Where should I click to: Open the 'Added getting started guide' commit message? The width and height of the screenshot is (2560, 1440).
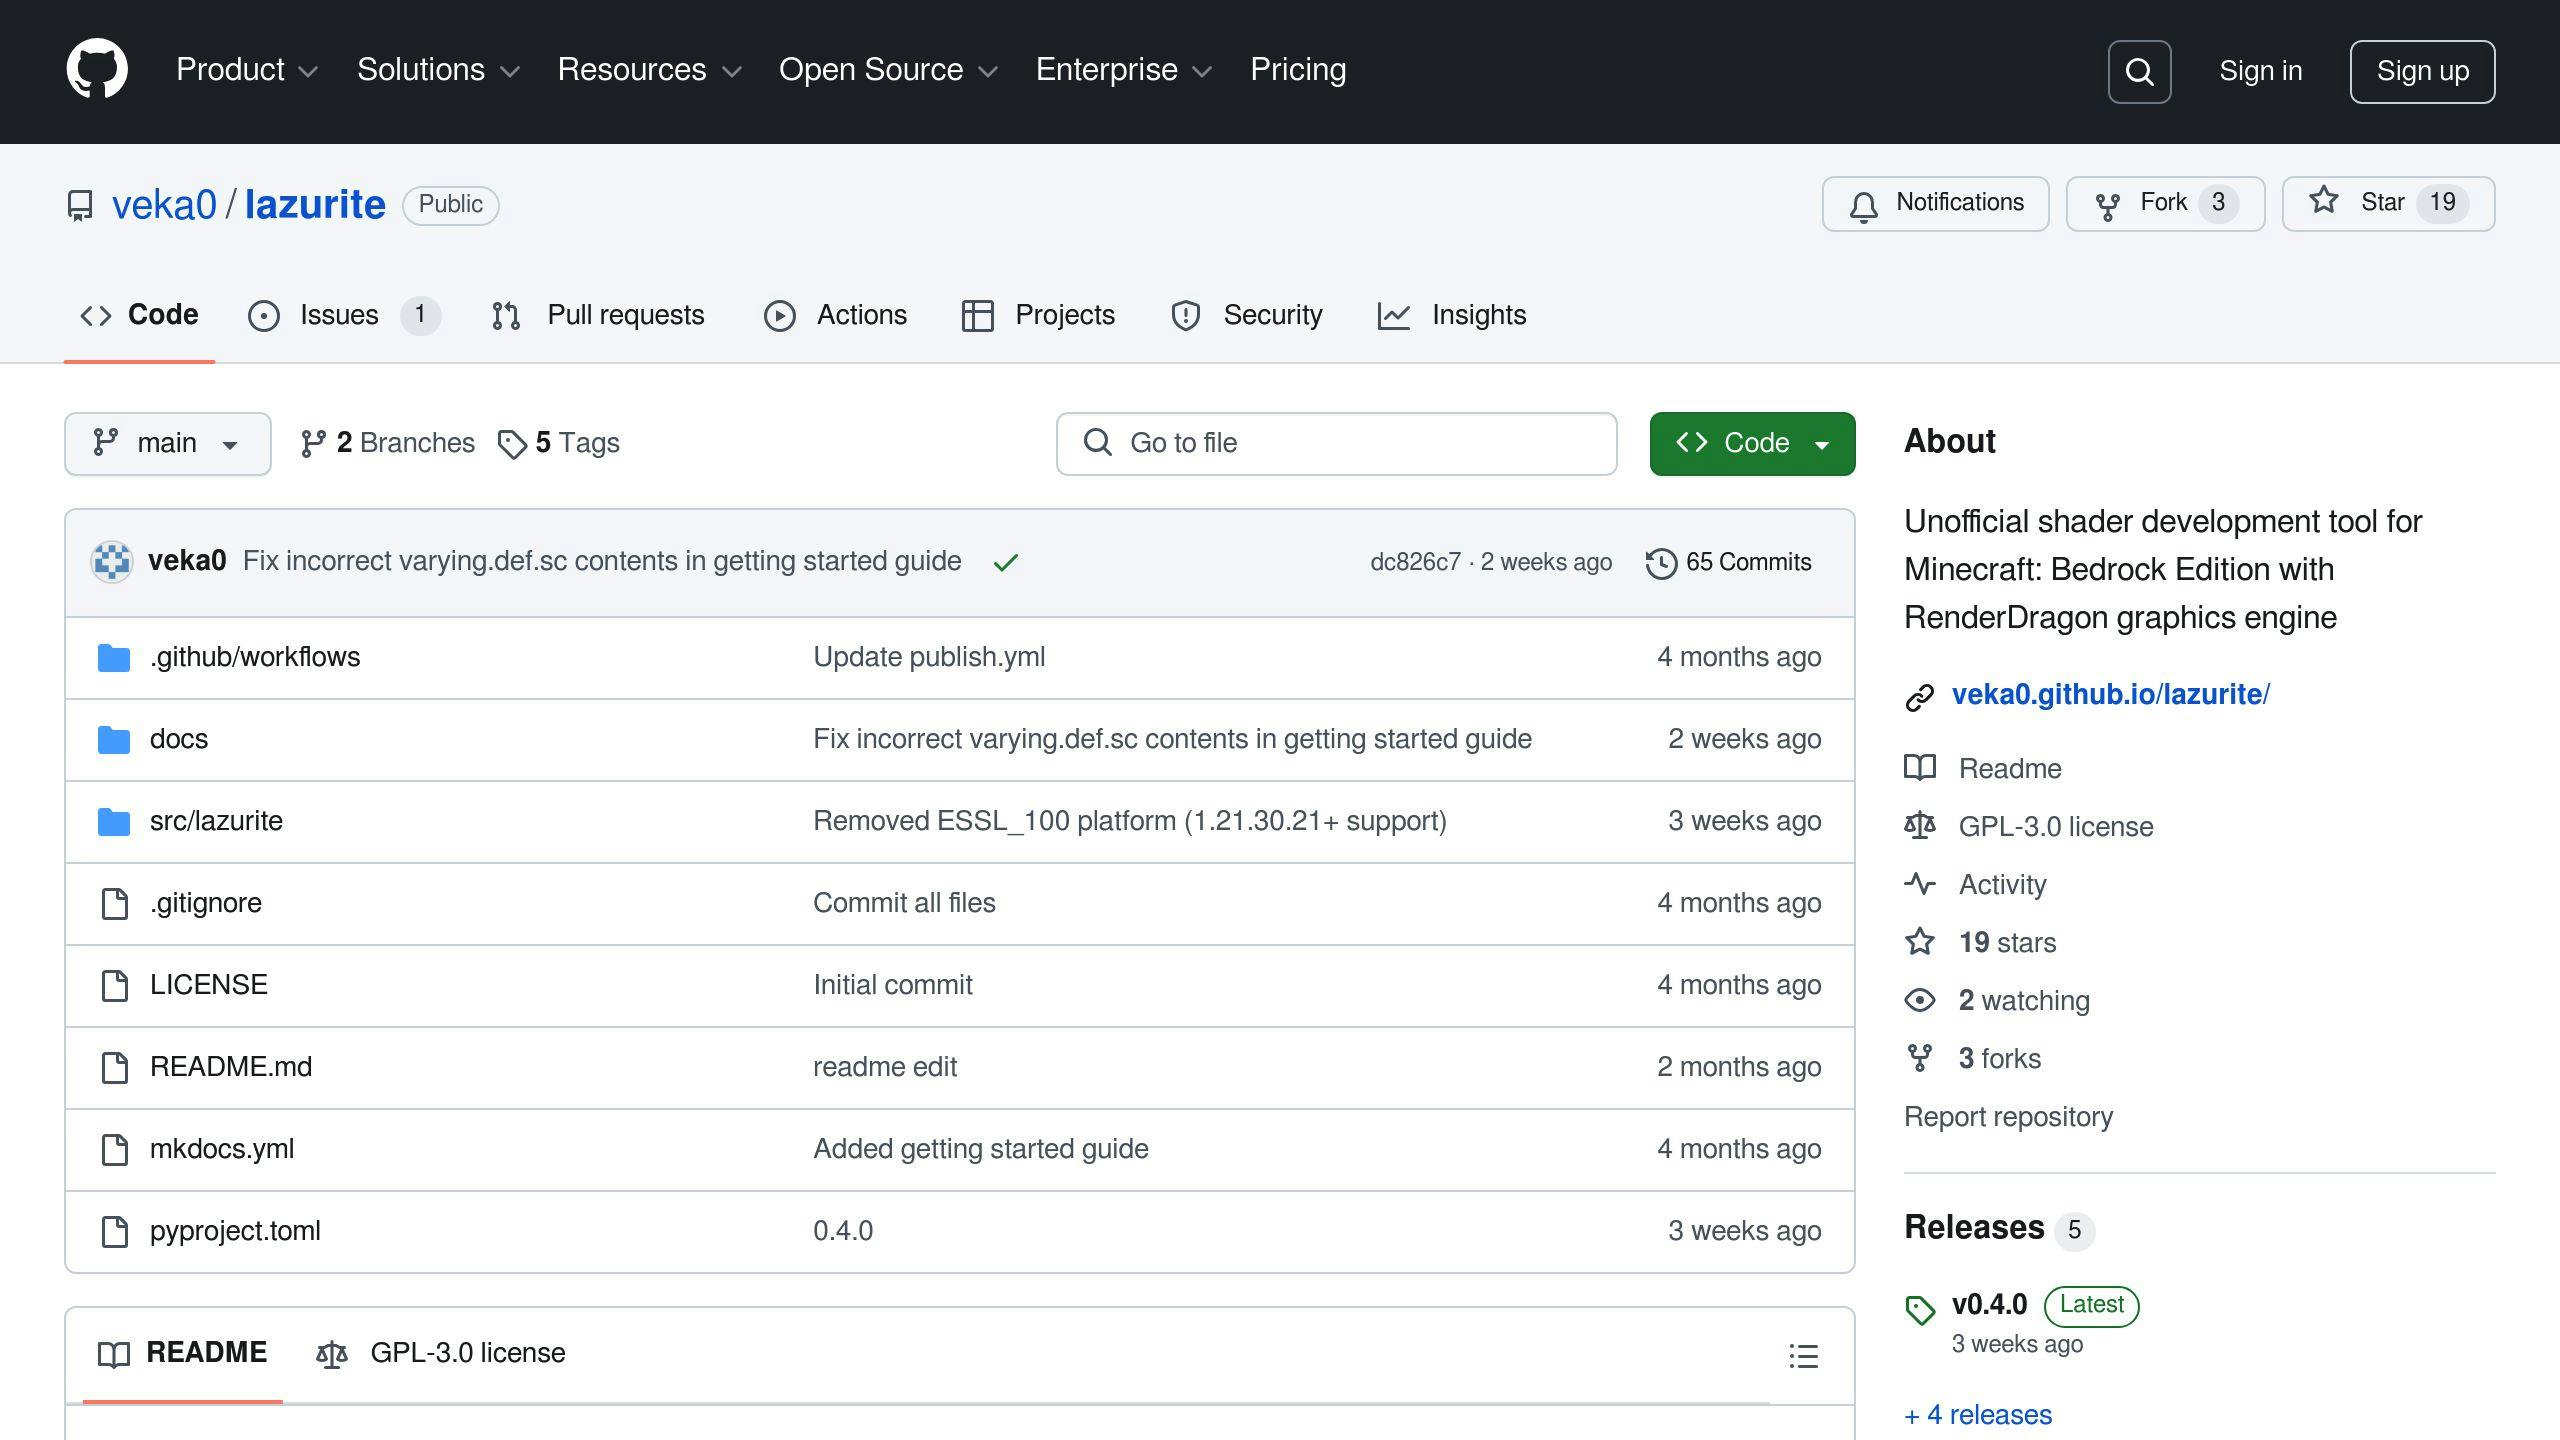click(981, 1149)
